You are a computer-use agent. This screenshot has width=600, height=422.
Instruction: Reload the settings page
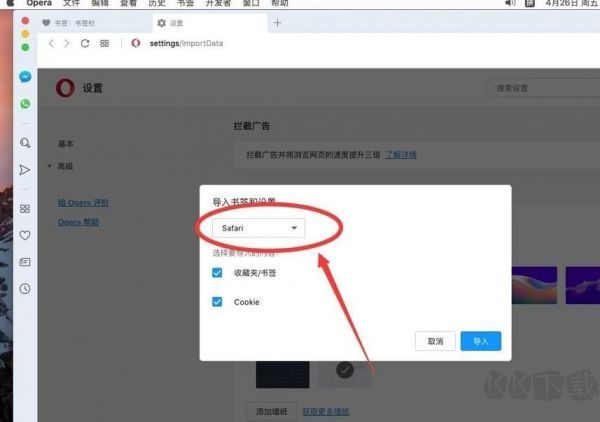click(85, 43)
